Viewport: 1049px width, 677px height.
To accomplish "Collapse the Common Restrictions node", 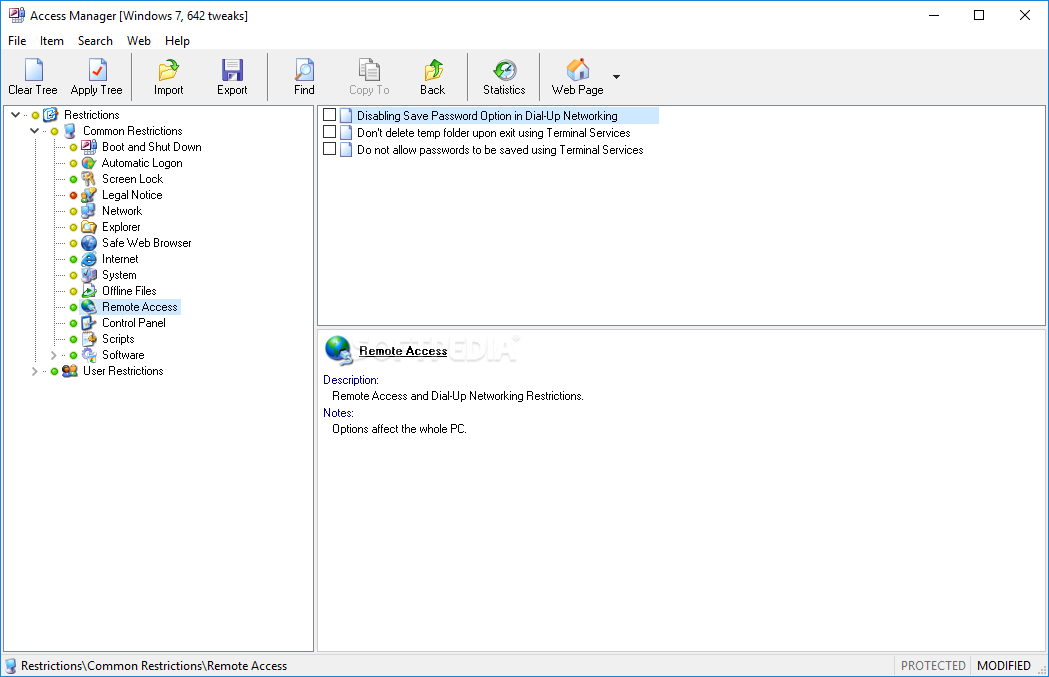I will pyautogui.click(x=34, y=131).
